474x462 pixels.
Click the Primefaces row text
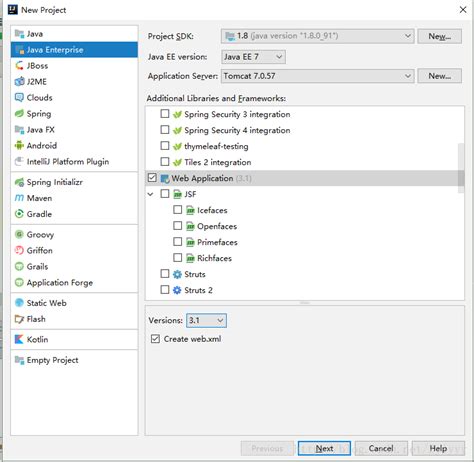point(217,242)
